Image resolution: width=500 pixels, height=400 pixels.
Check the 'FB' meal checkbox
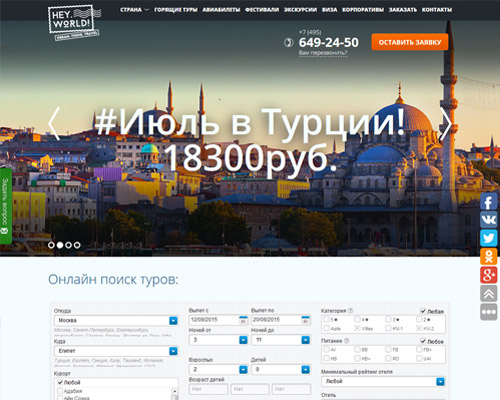click(x=388, y=349)
